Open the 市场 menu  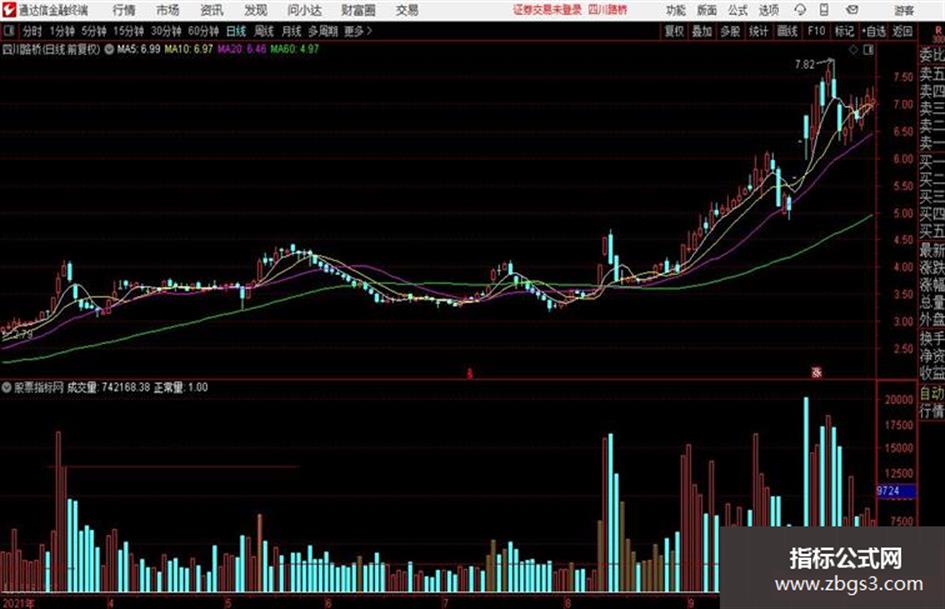[x=168, y=10]
